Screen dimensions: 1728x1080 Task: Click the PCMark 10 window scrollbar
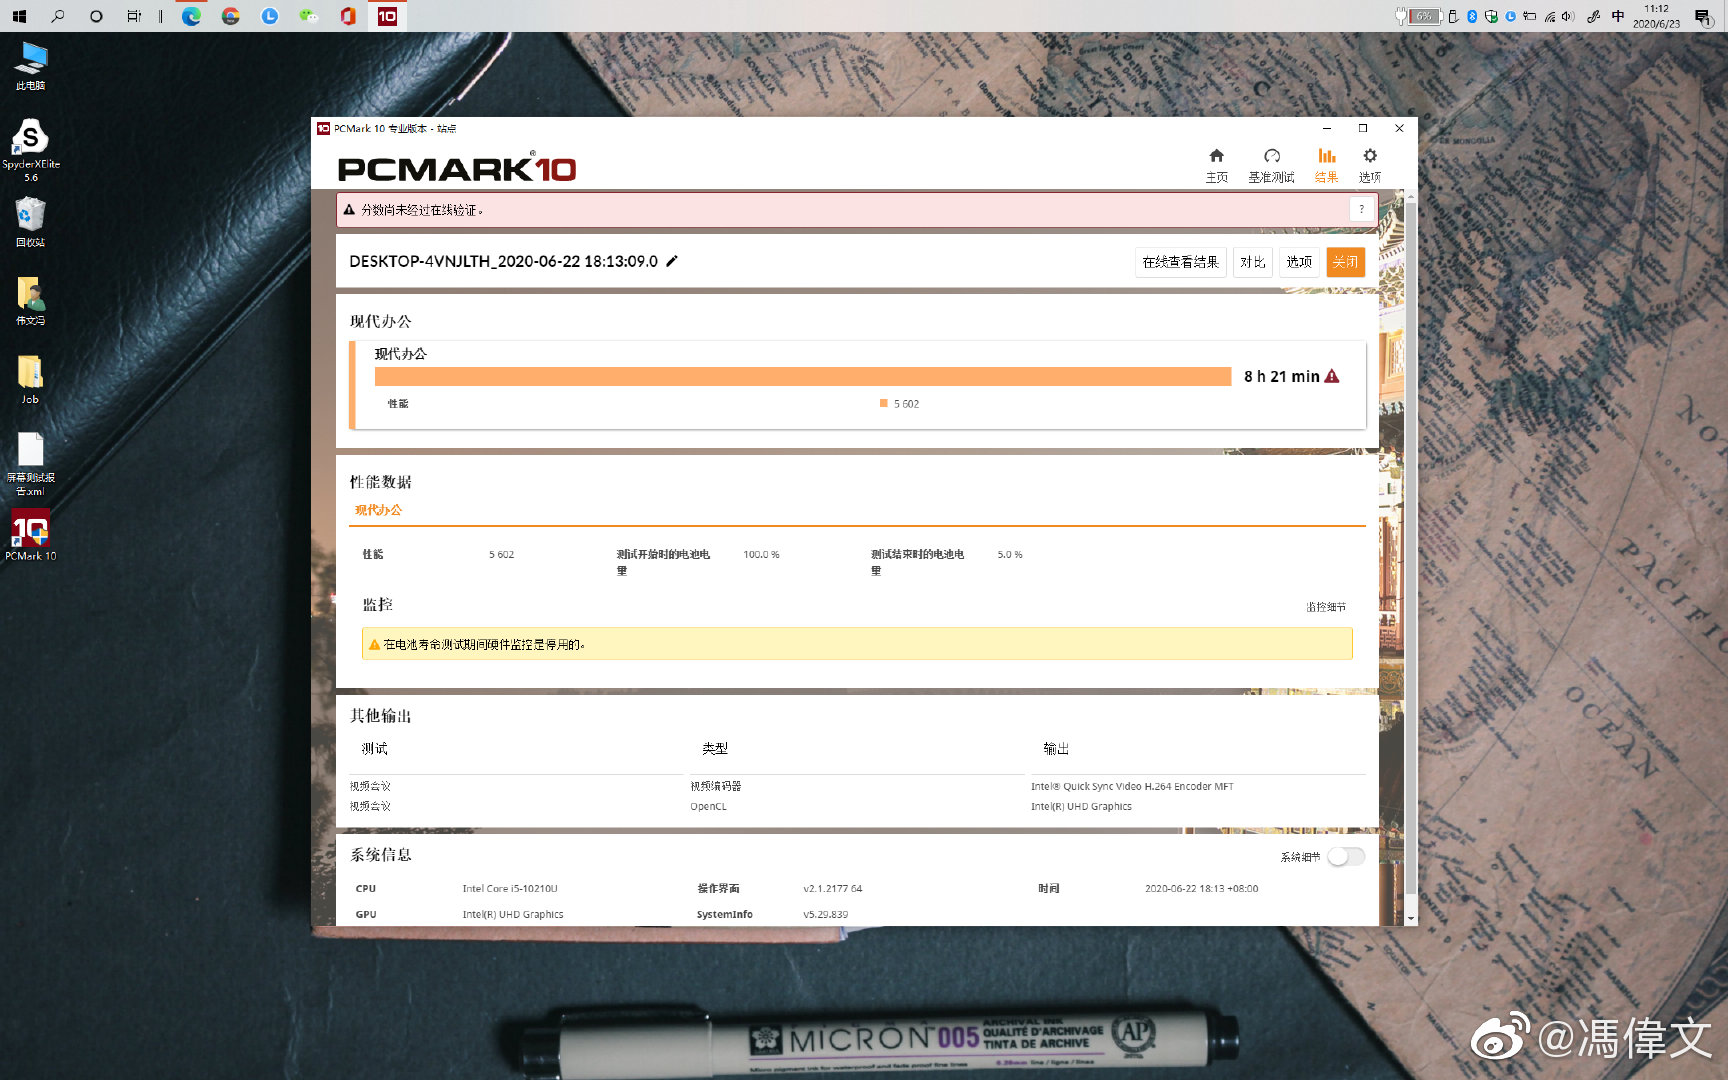[1411, 548]
